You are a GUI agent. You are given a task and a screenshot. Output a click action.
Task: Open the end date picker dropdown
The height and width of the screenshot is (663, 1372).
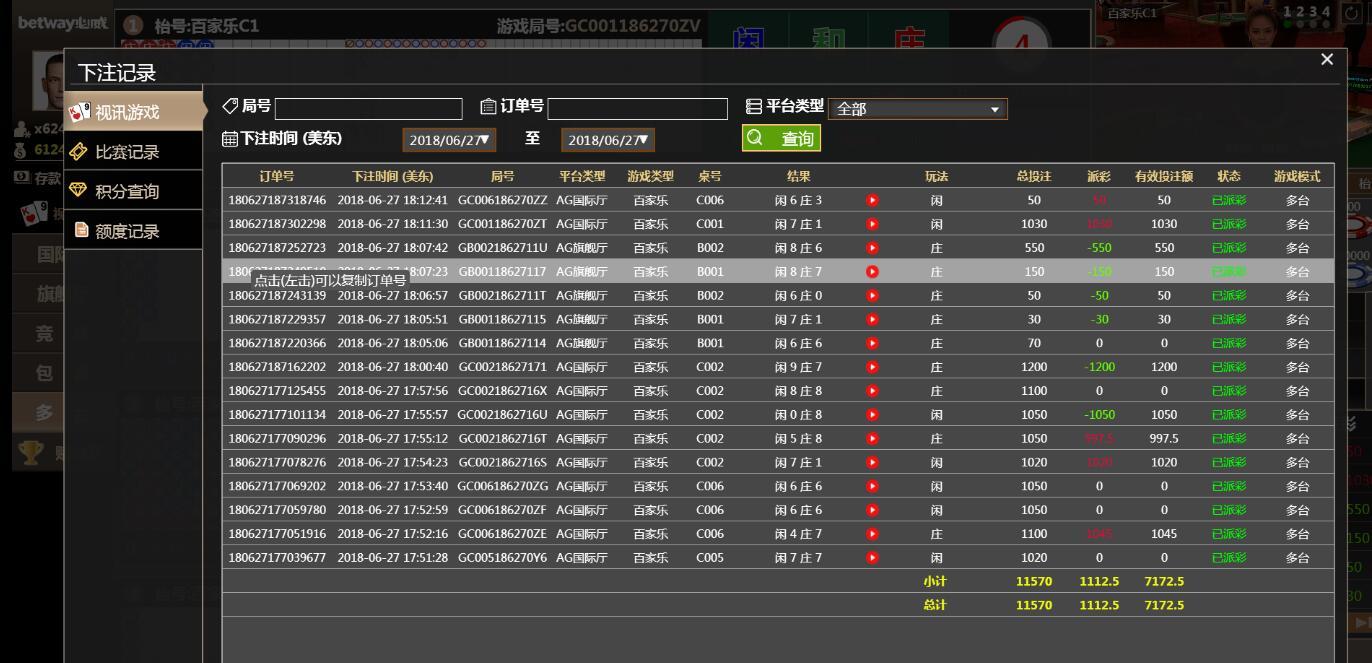[607, 140]
